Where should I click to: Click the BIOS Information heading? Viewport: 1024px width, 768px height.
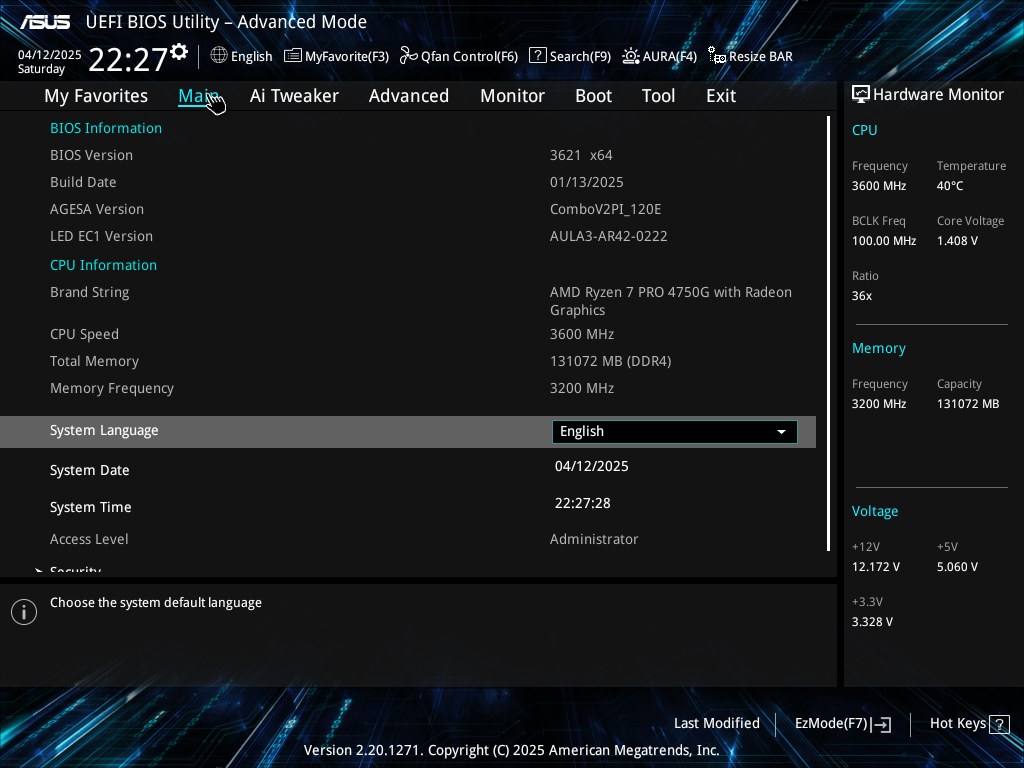(106, 128)
